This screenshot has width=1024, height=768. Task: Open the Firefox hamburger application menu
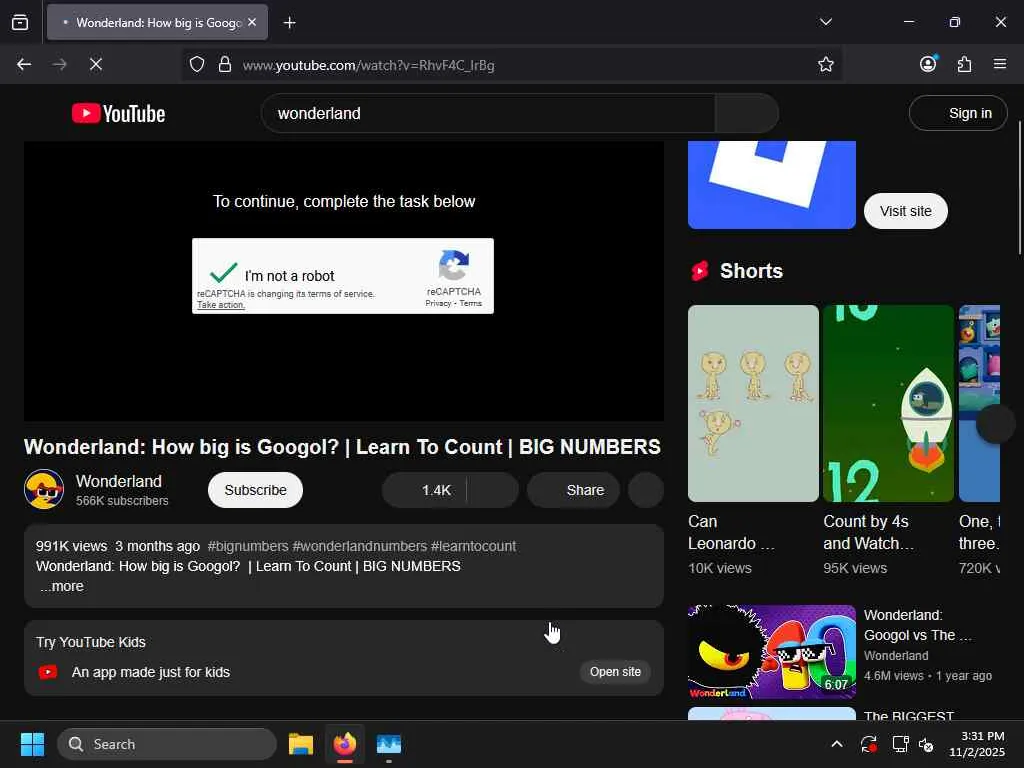pos(1000,64)
